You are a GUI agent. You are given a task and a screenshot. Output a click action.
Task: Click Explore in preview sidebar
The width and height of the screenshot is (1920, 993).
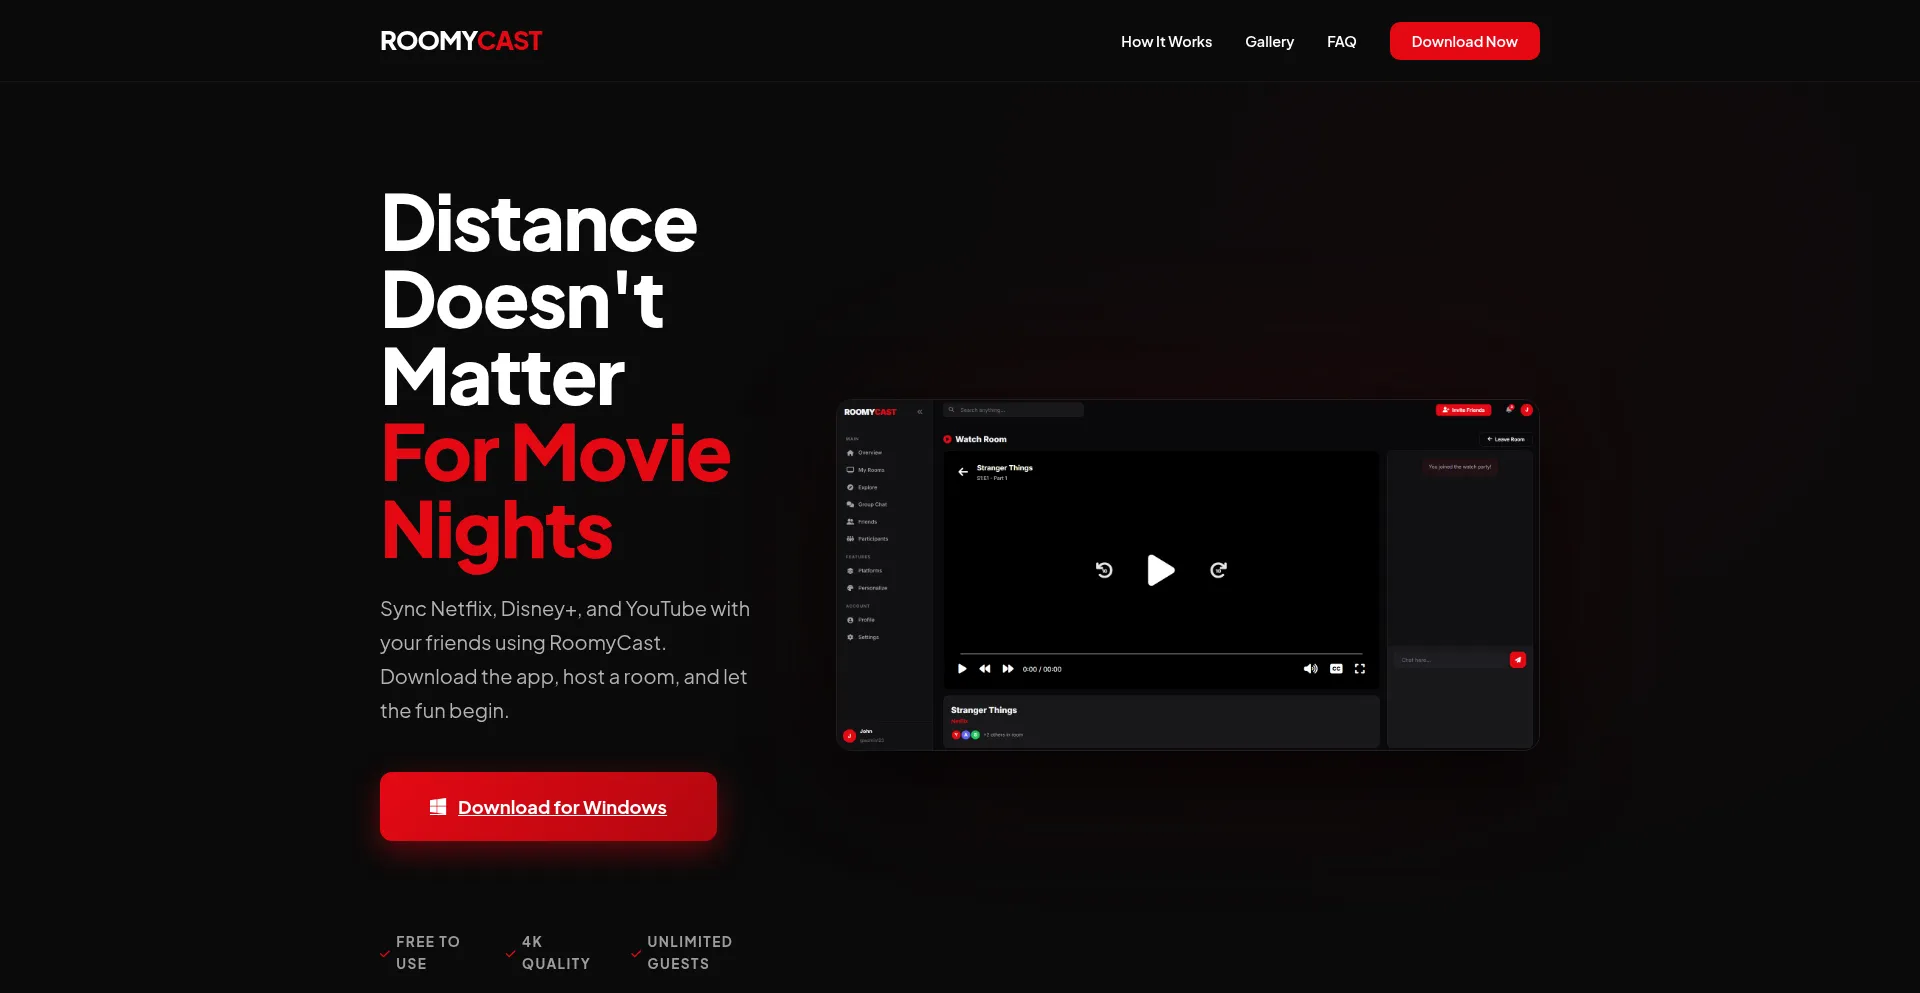[862, 487]
